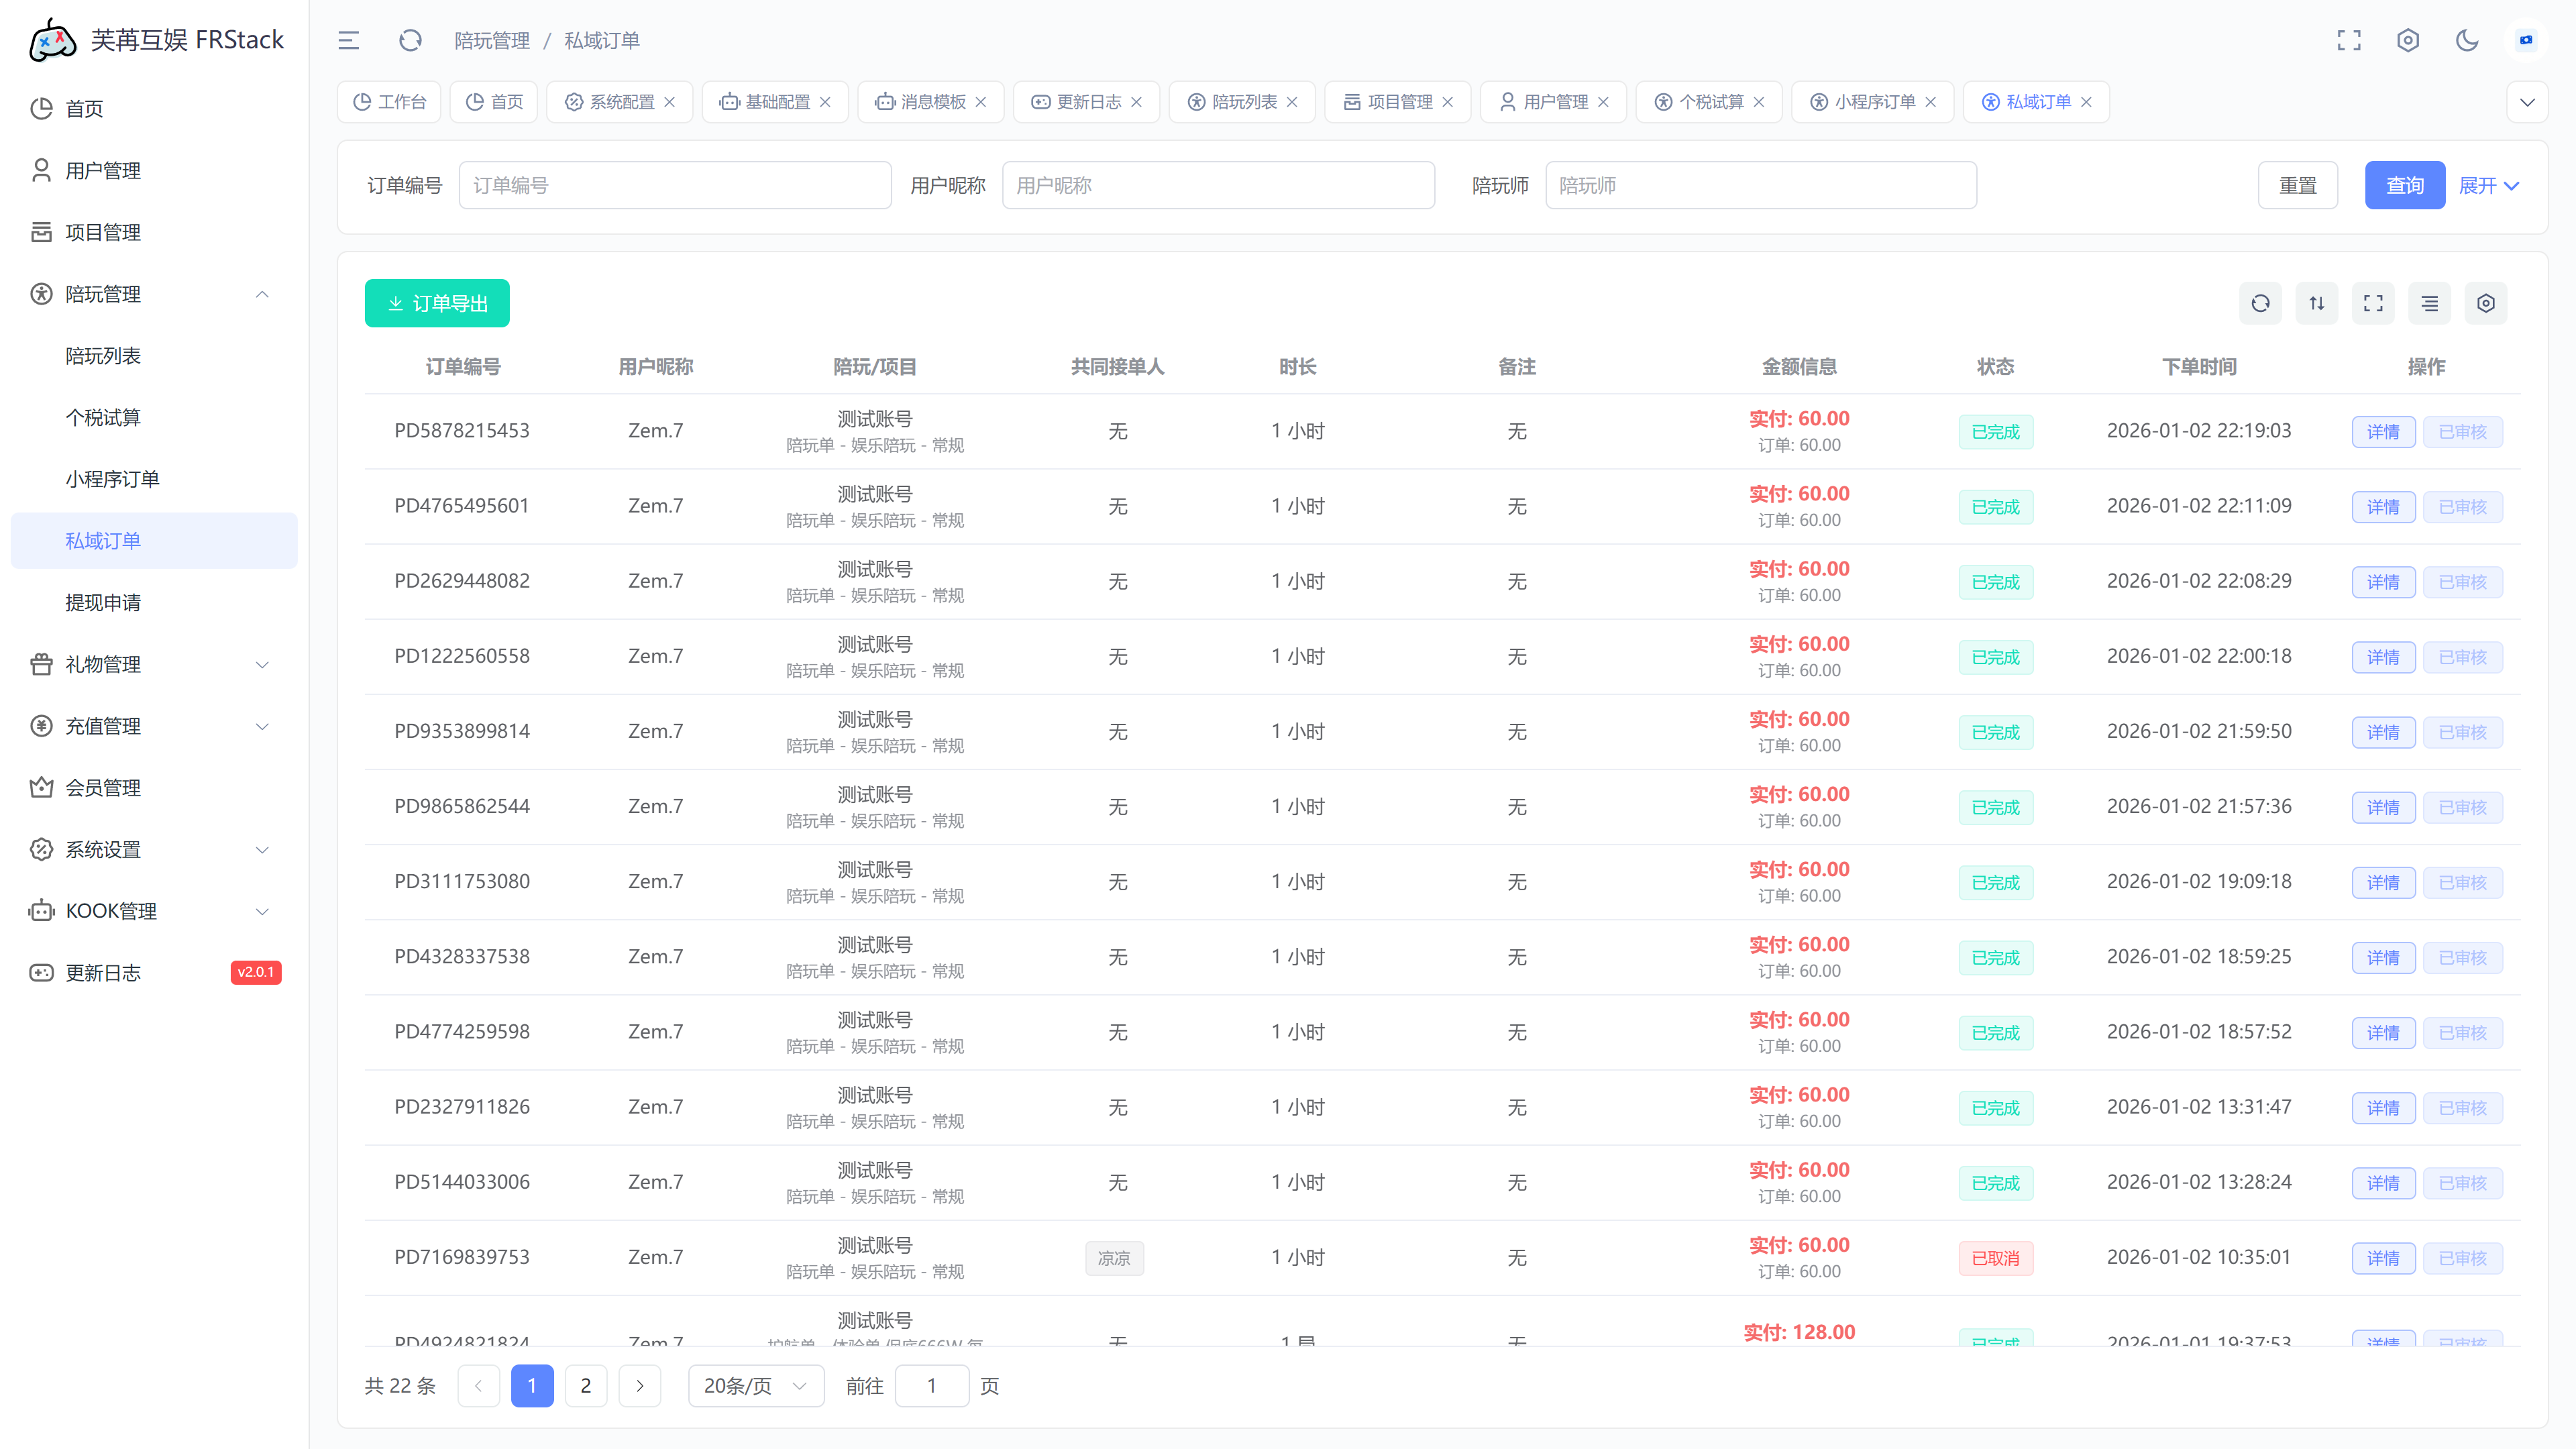Viewport: 2576px width, 1449px height.
Task: Open table density settings icon
Action: tap(2429, 303)
